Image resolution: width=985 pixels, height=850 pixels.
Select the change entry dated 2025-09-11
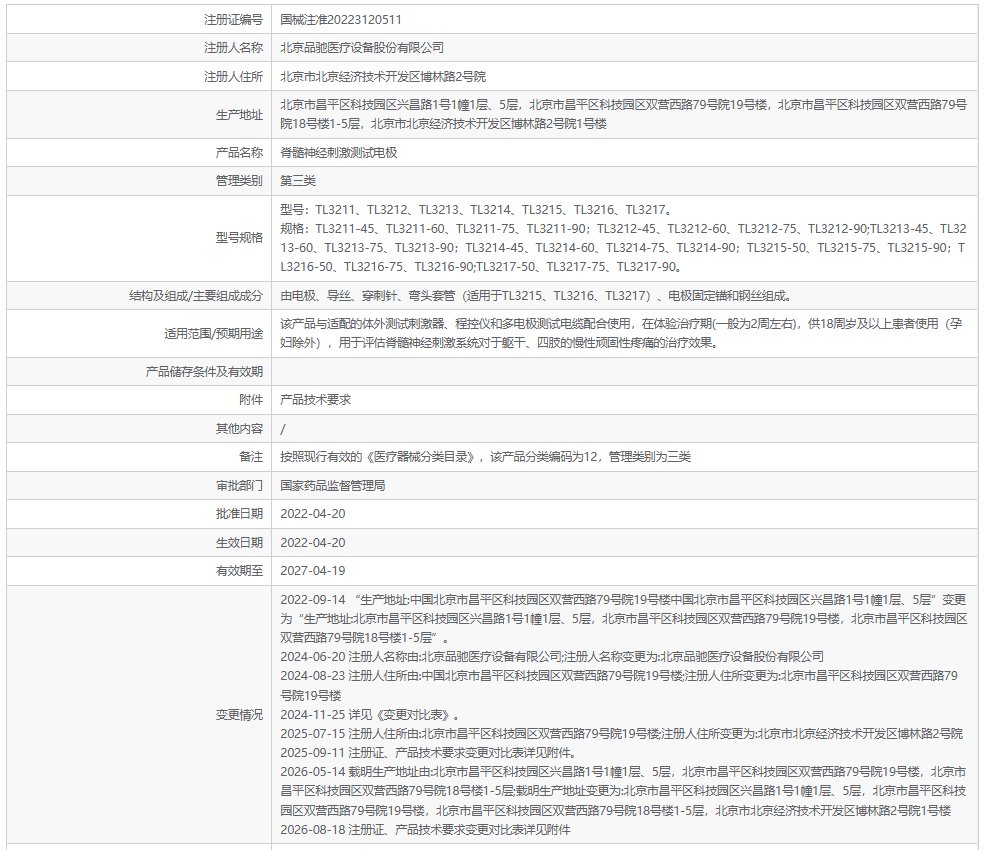tap(428, 753)
